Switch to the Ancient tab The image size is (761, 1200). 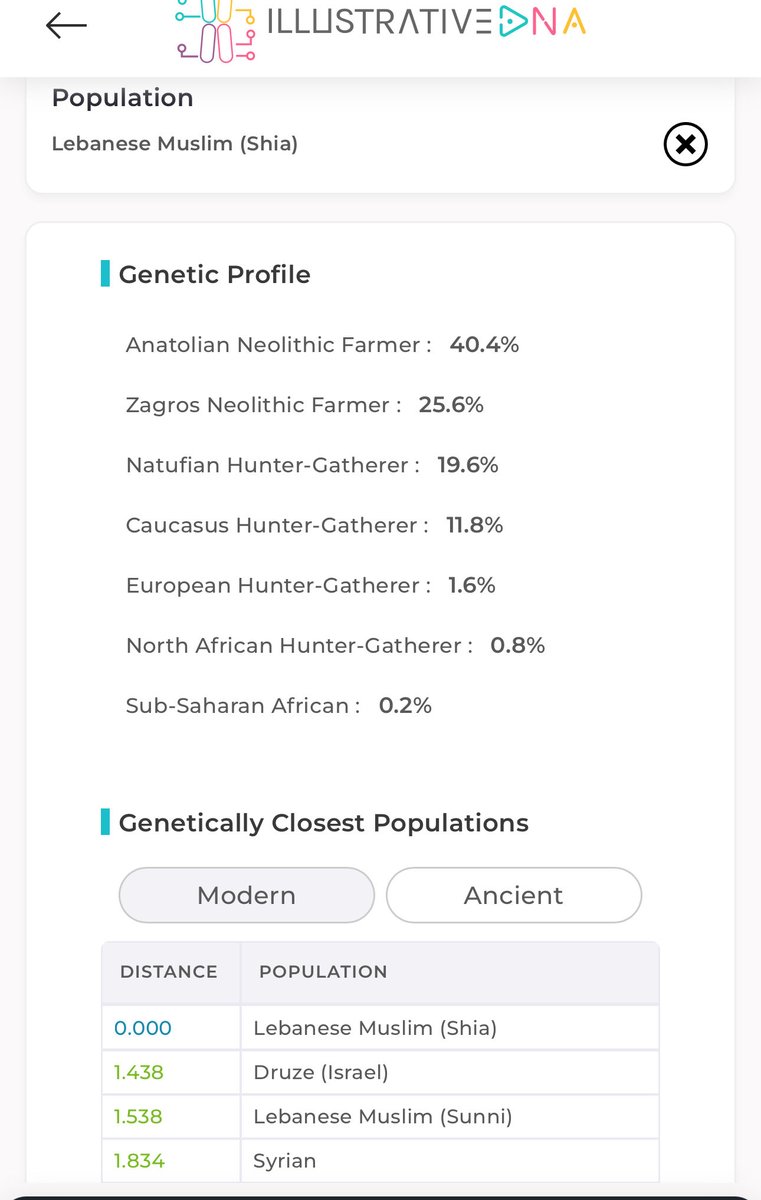pyautogui.click(x=513, y=895)
